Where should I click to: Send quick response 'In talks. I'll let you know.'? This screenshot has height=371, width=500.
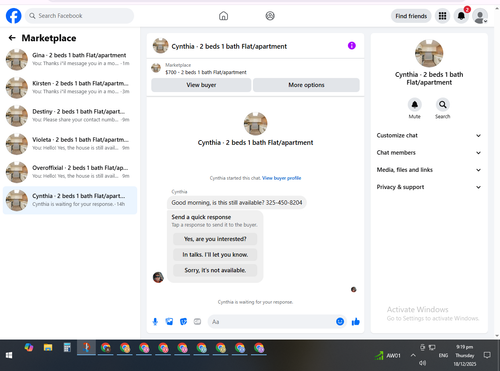click(x=215, y=255)
